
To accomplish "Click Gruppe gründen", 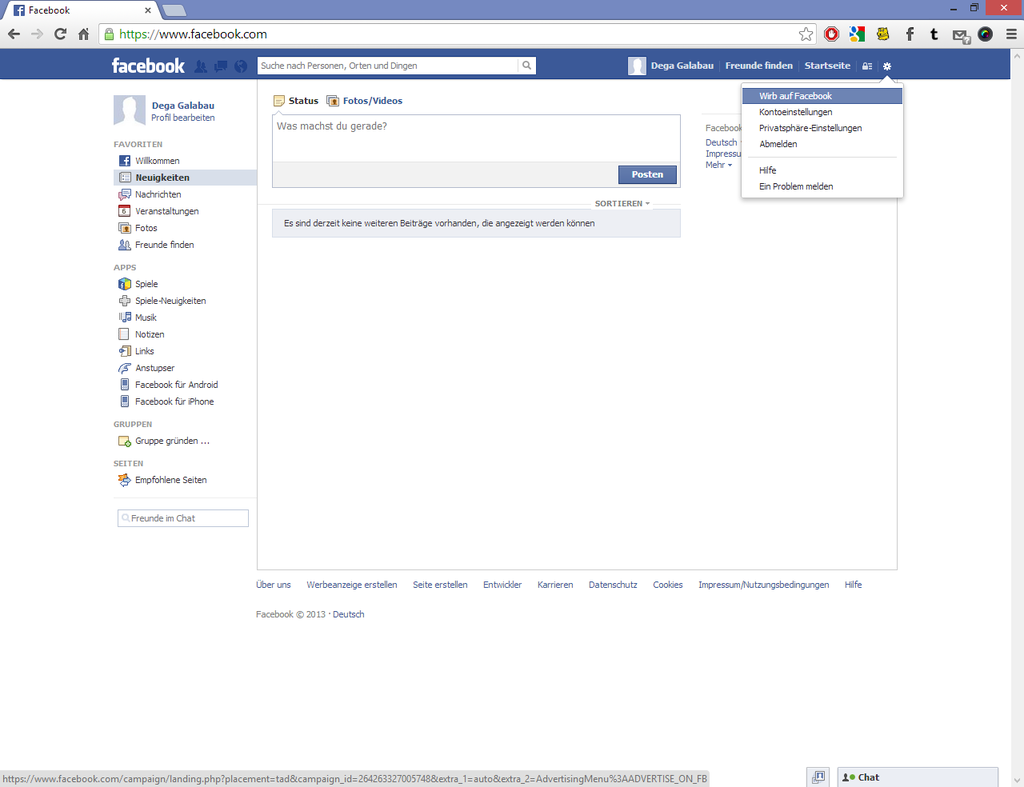I will pyautogui.click(x=172, y=441).
